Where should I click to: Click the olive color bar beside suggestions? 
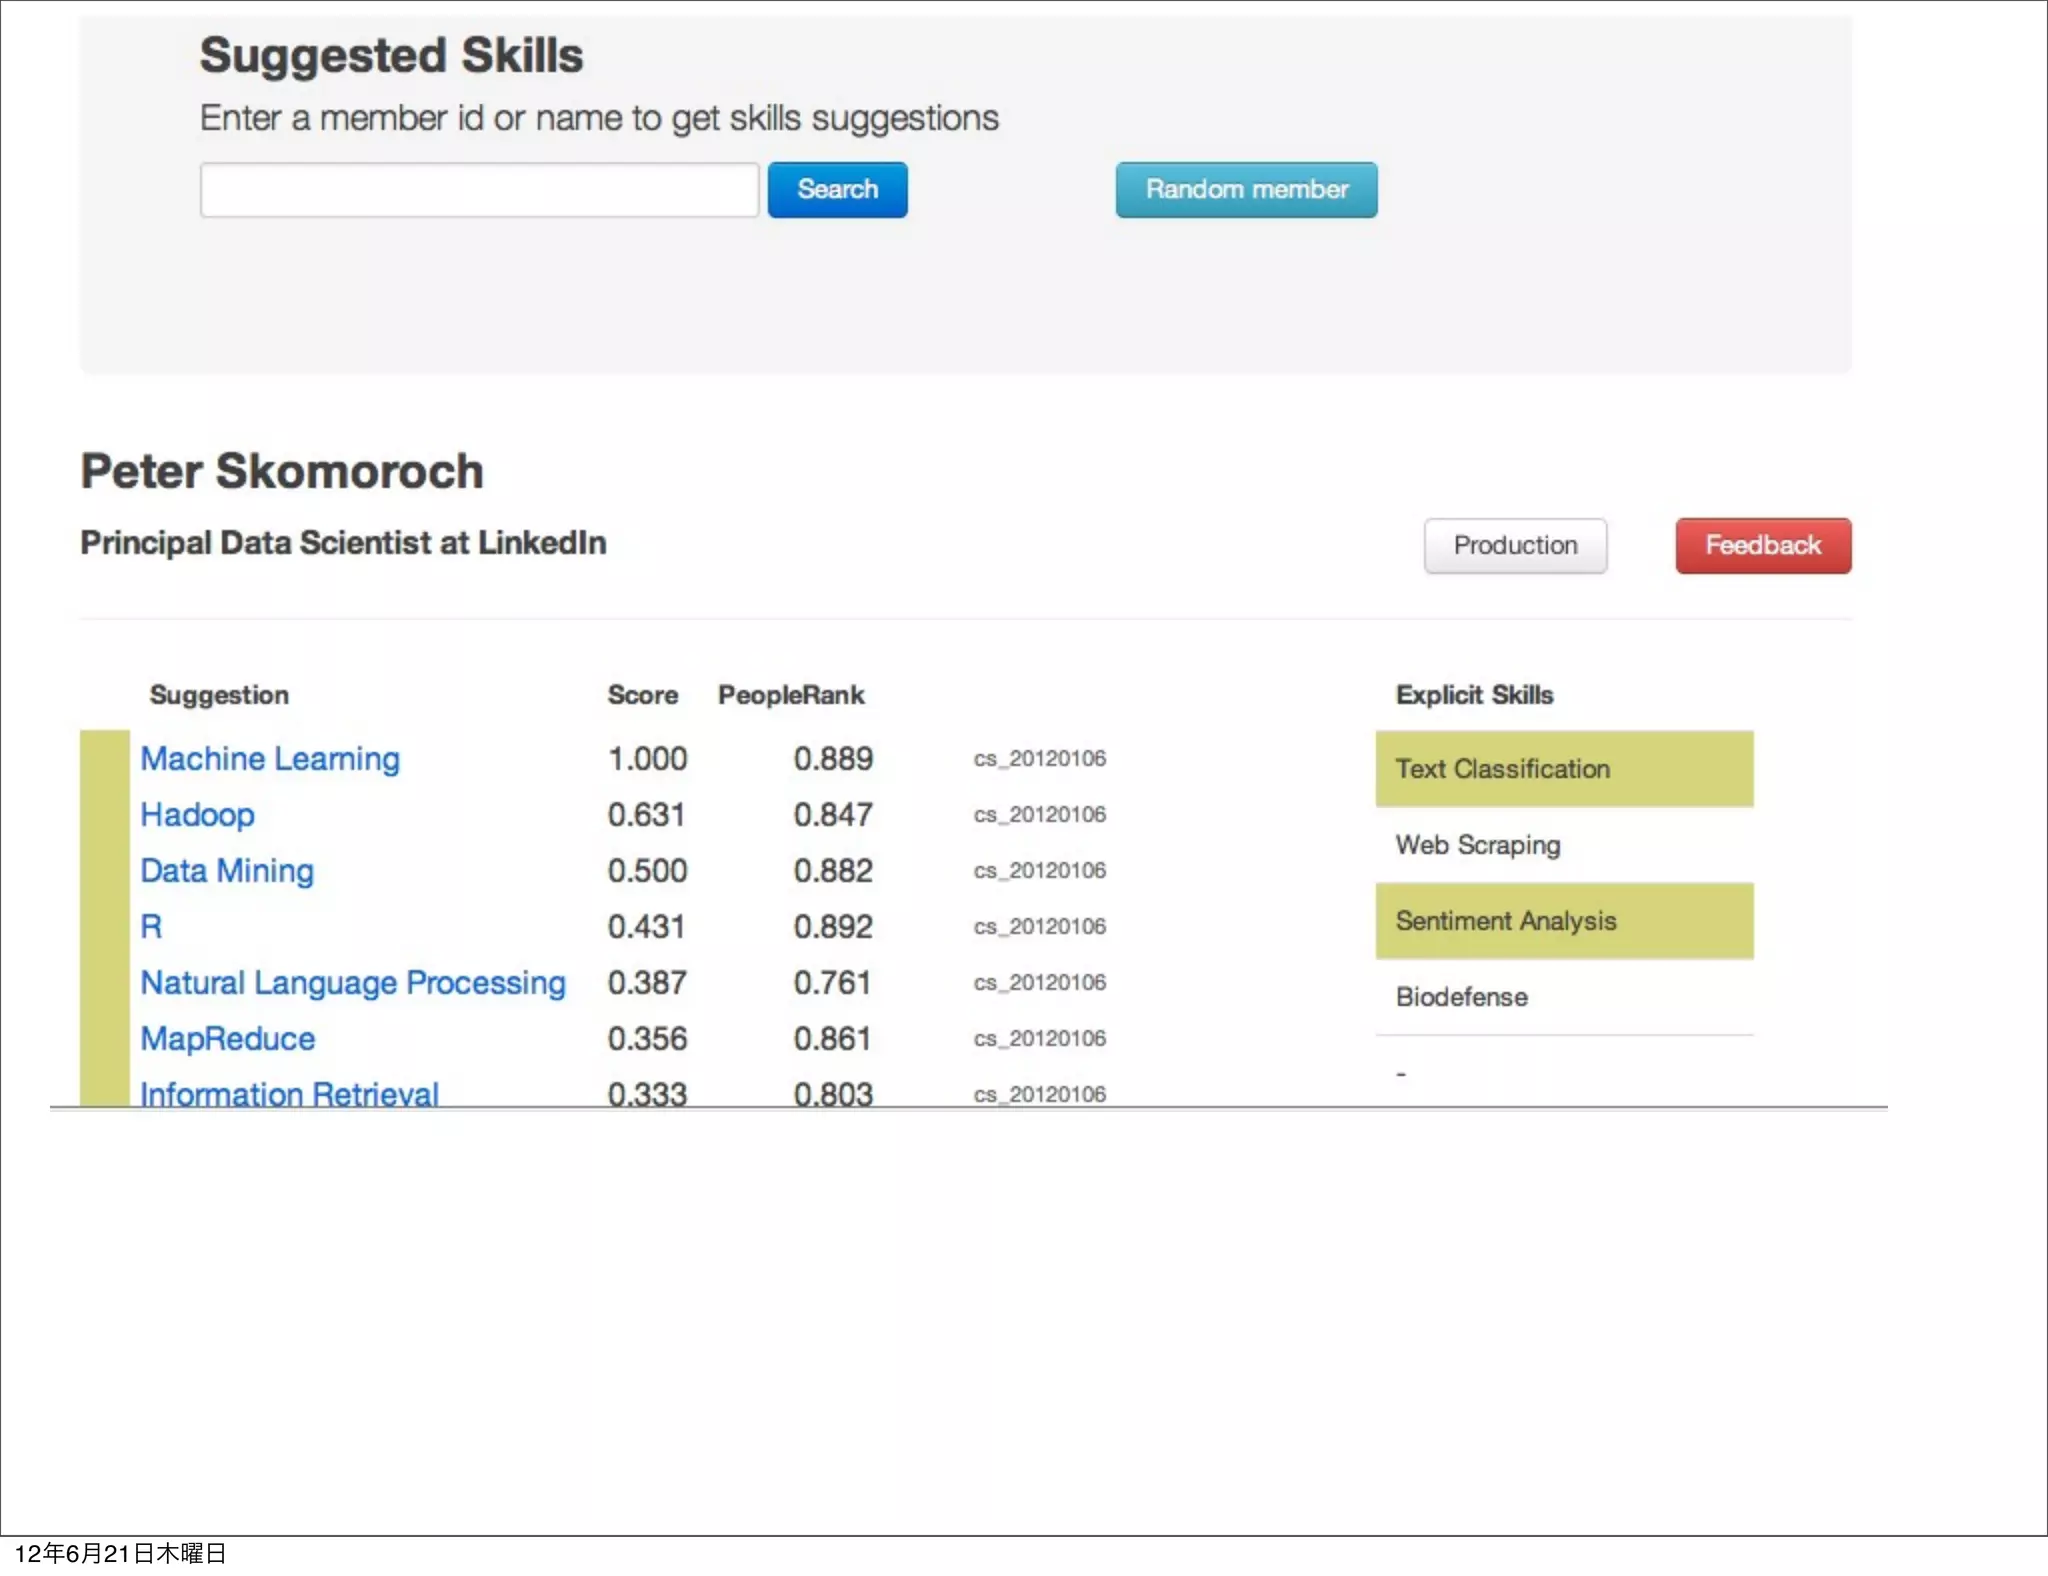coord(104,917)
